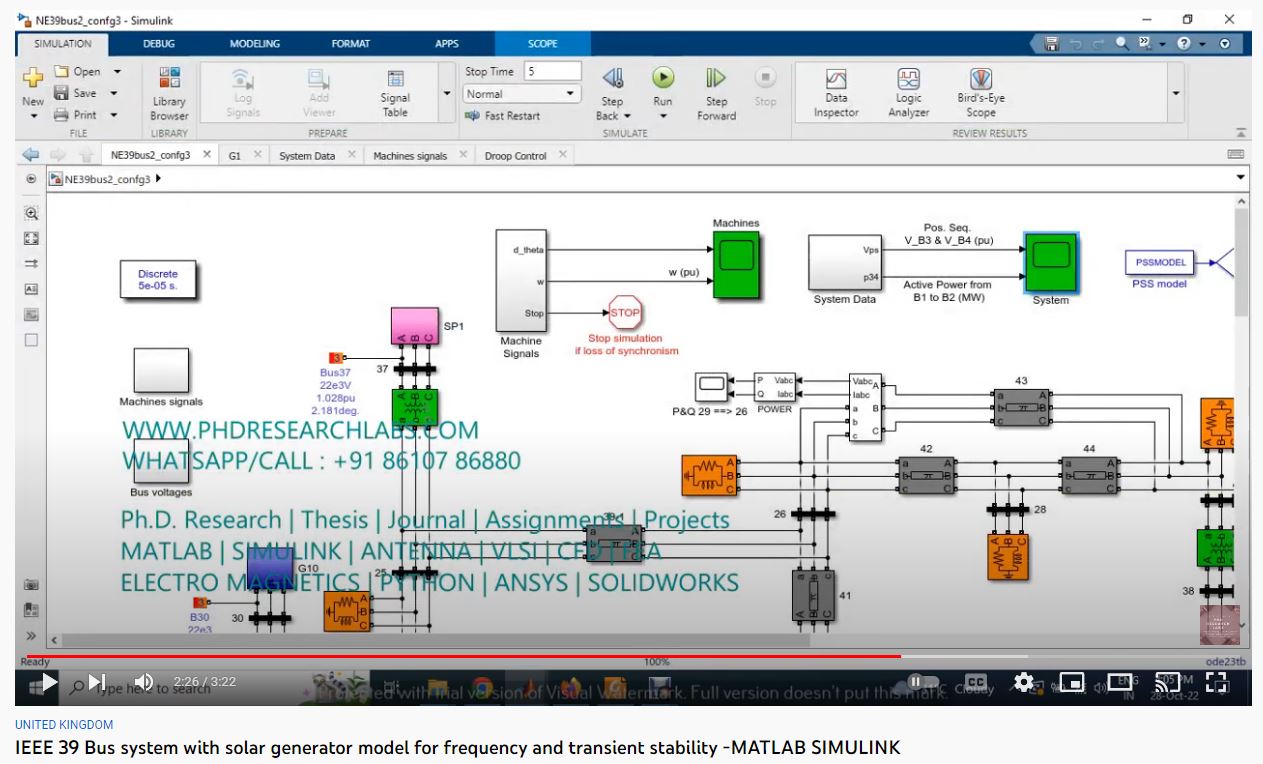Click the Log Signals button
The width and height of the screenshot is (1263, 764).
point(243,93)
